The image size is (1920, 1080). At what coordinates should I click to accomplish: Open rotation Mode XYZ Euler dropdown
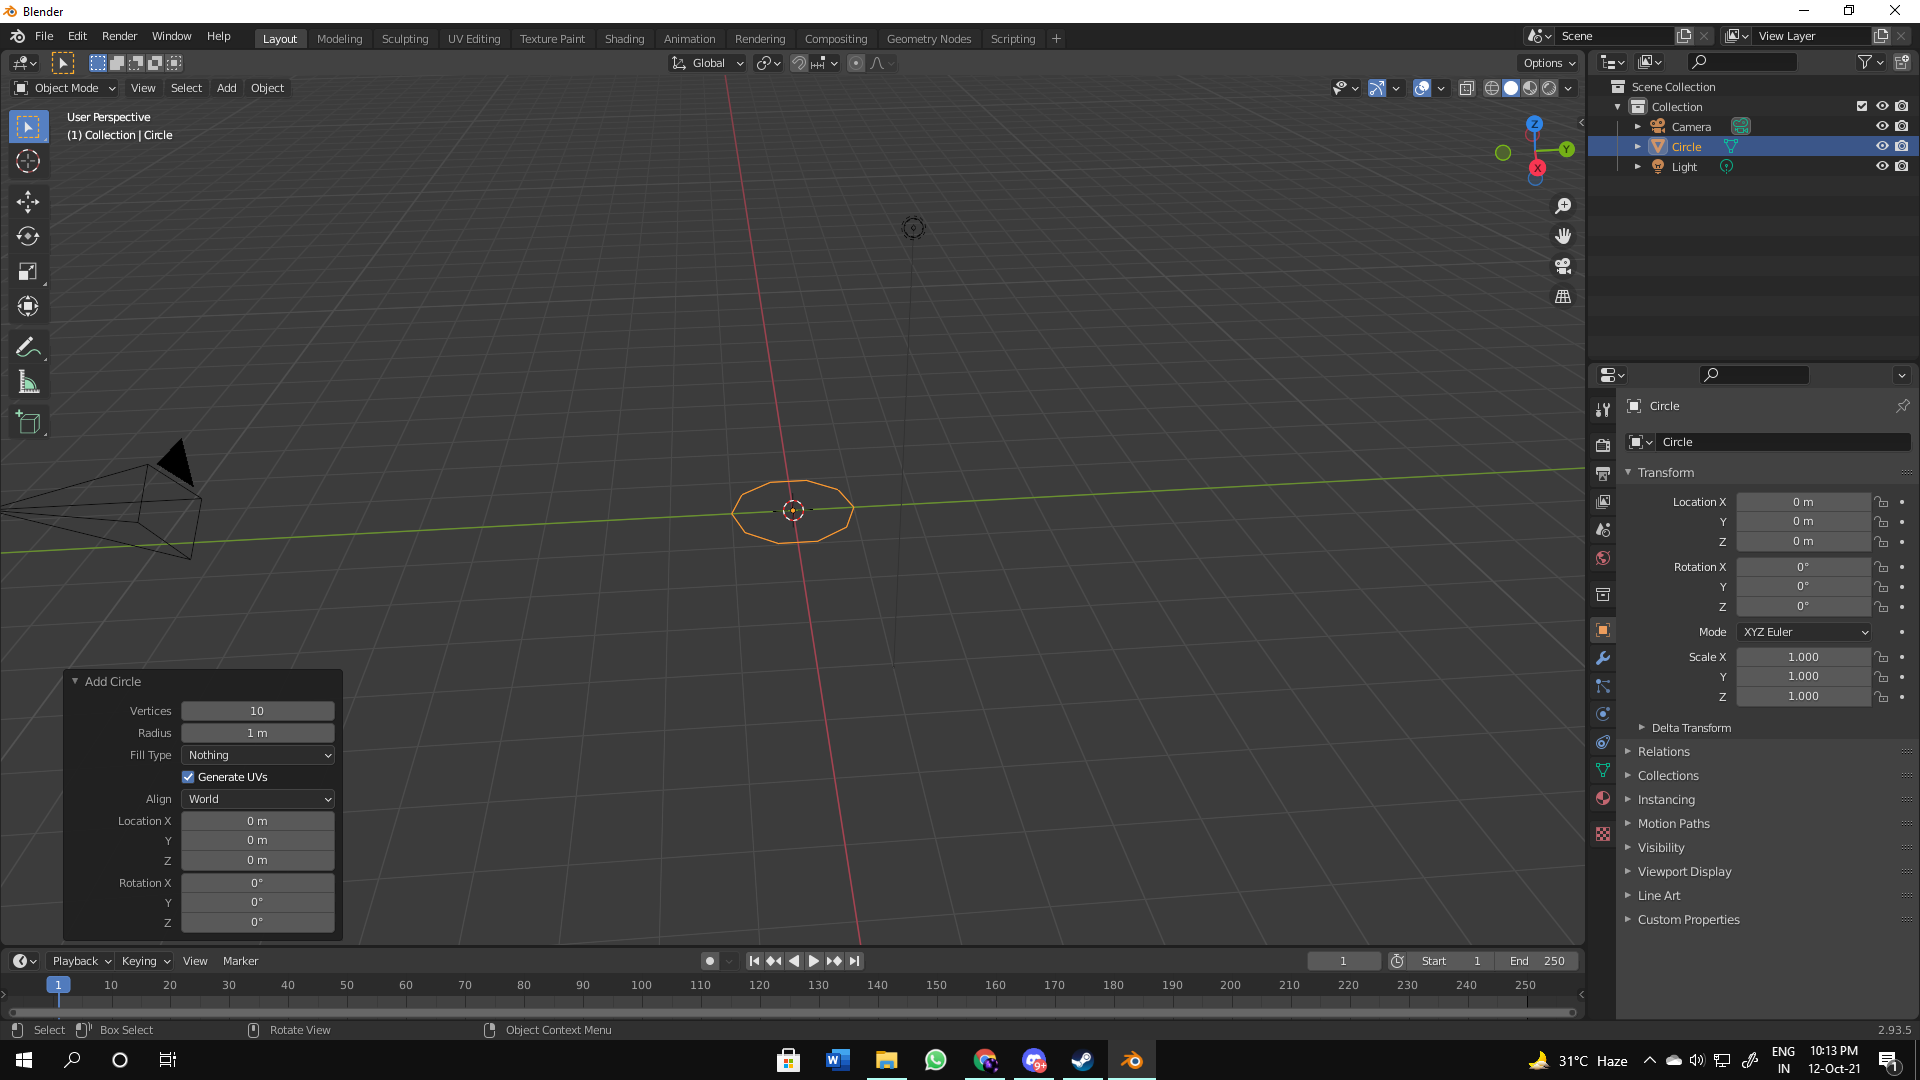click(1804, 632)
